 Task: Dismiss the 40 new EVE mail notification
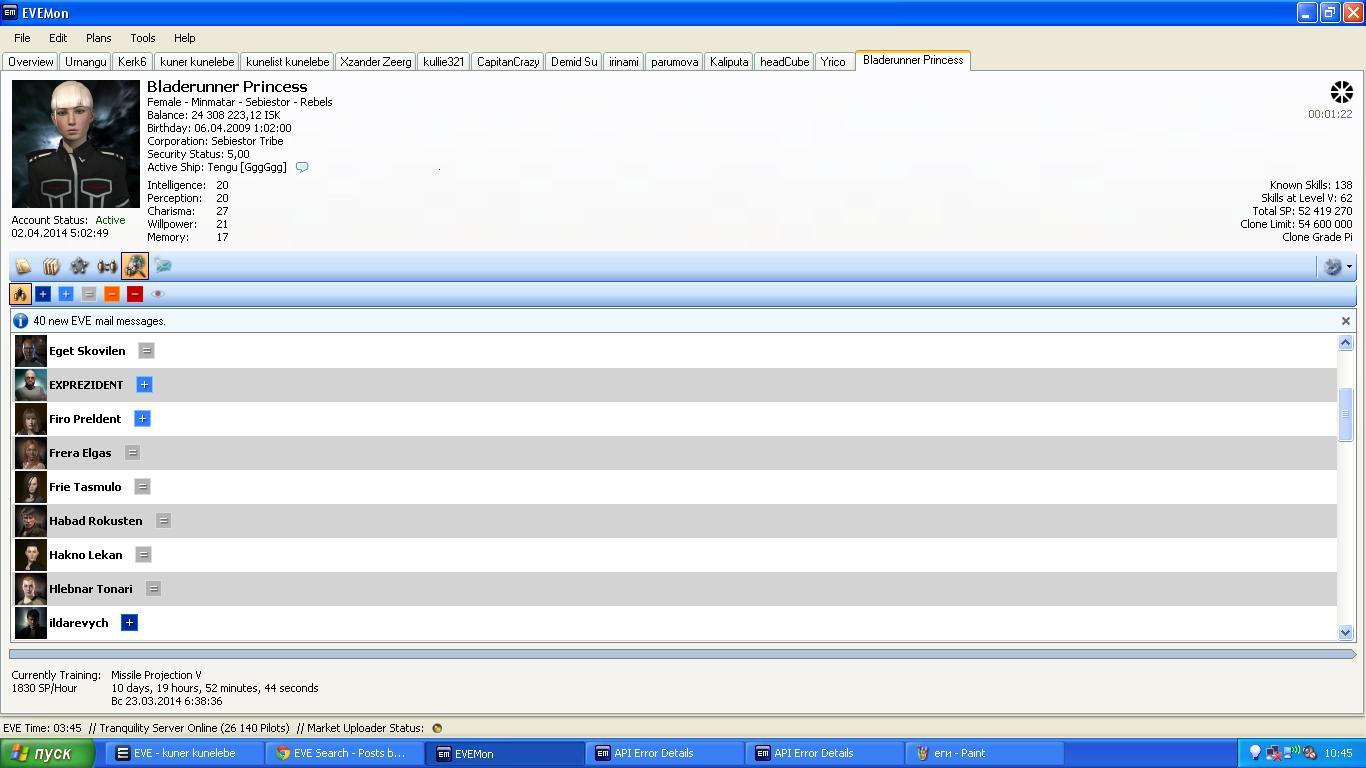coord(1345,321)
